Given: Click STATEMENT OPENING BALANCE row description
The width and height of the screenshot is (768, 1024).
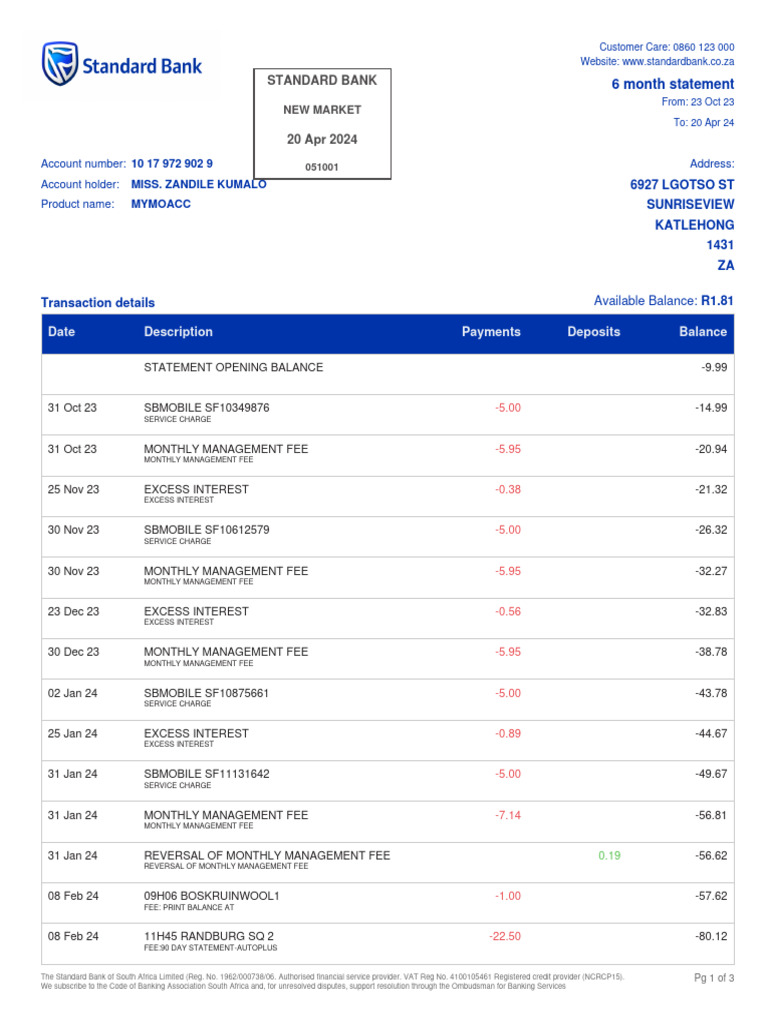Looking at the screenshot, I should point(233,368).
